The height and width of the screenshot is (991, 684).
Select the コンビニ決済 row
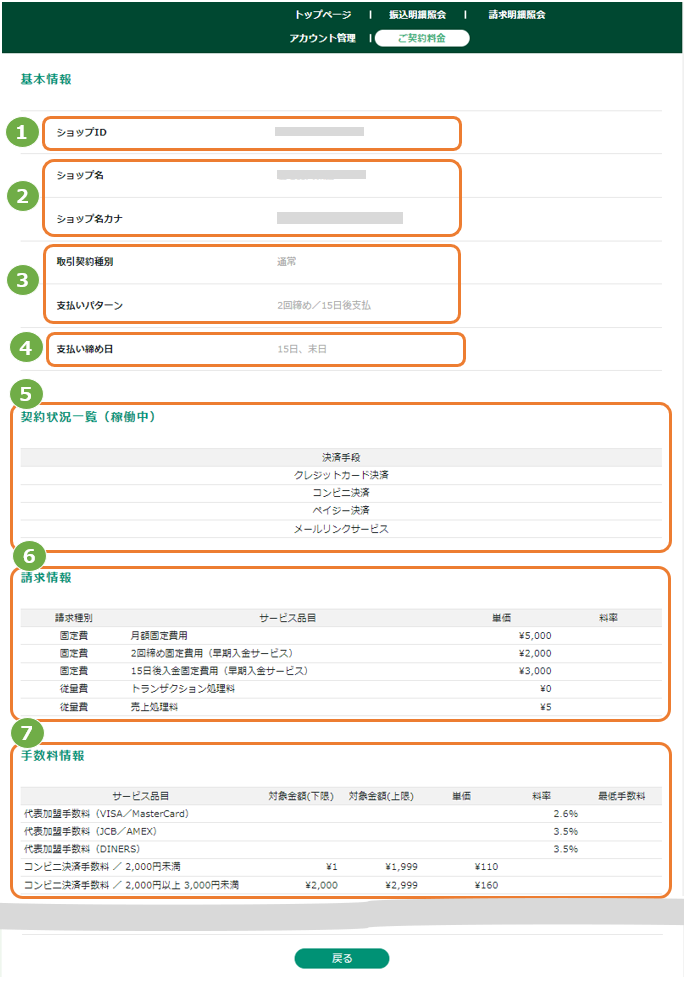click(x=341, y=492)
